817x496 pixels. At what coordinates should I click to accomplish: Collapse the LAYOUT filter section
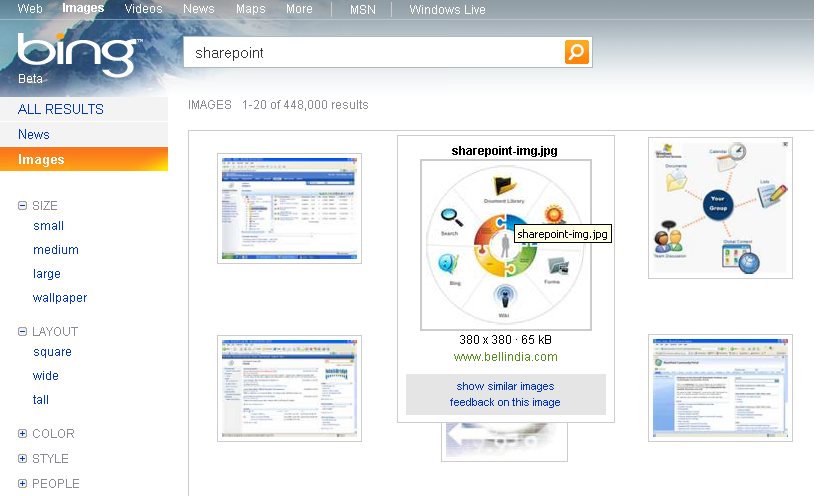click(22, 332)
